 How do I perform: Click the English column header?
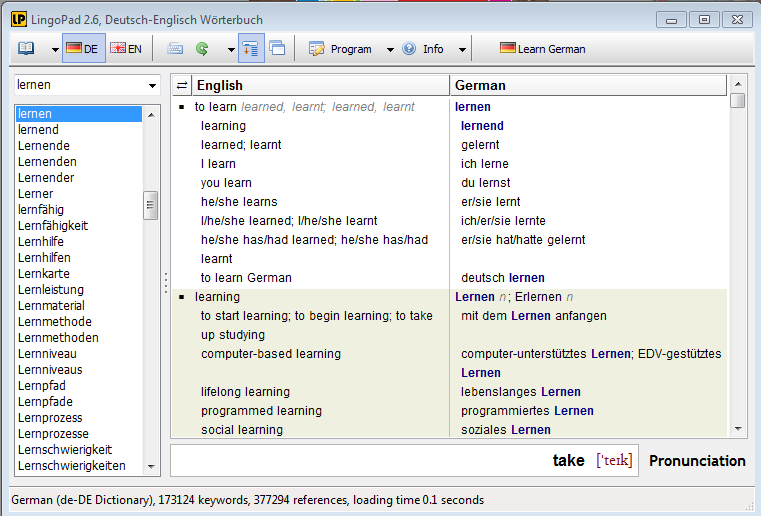321,85
